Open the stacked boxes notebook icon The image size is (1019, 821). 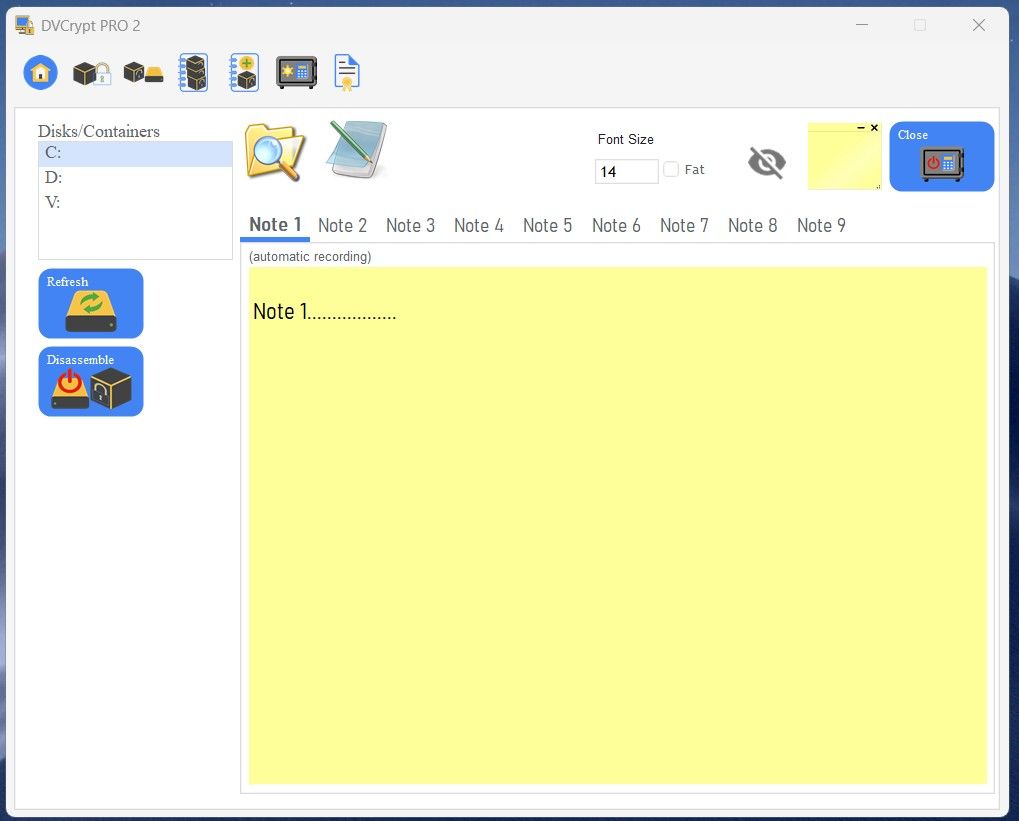(x=193, y=73)
